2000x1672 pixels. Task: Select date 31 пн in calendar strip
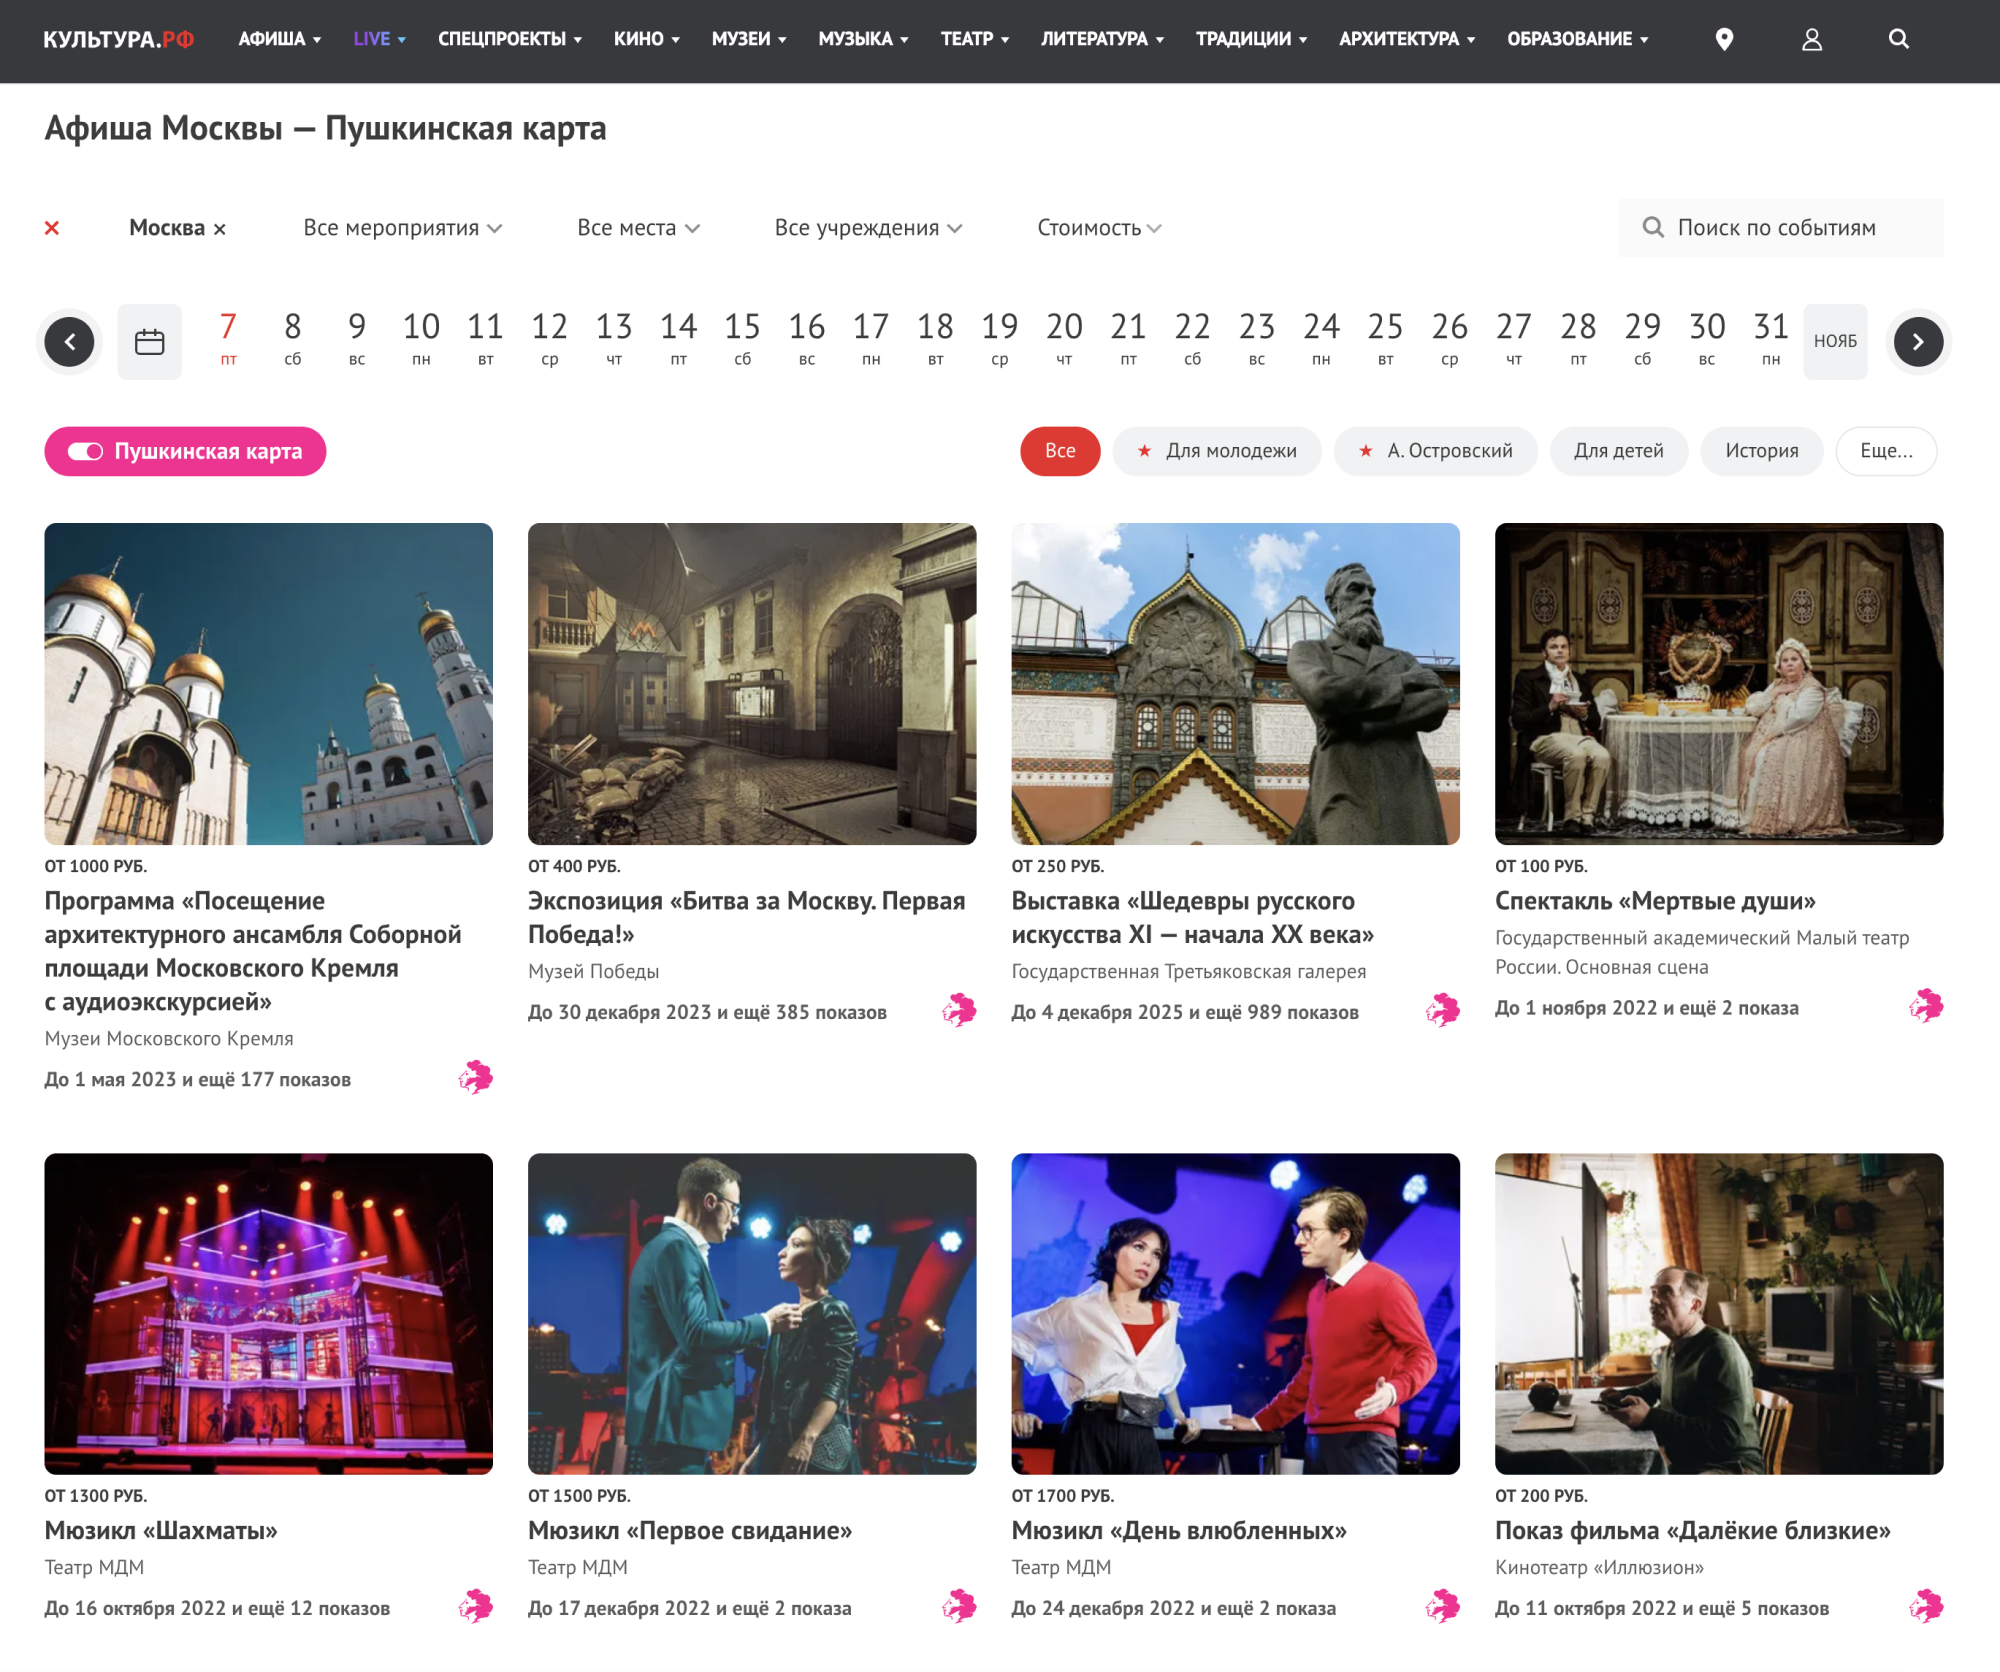point(1771,338)
